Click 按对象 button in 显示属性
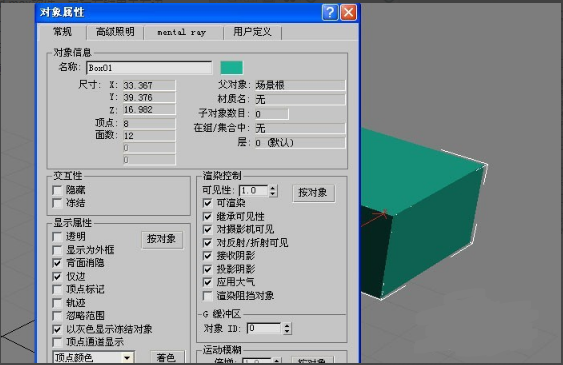The height and width of the screenshot is (365, 563). (x=162, y=239)
